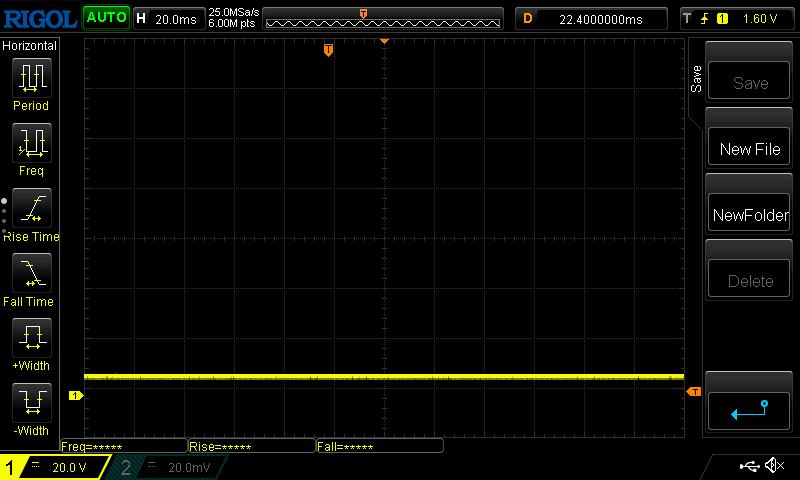Click the orange T trigger position marker
Viewport: 800px width, 480px height.
pos(329,50)
